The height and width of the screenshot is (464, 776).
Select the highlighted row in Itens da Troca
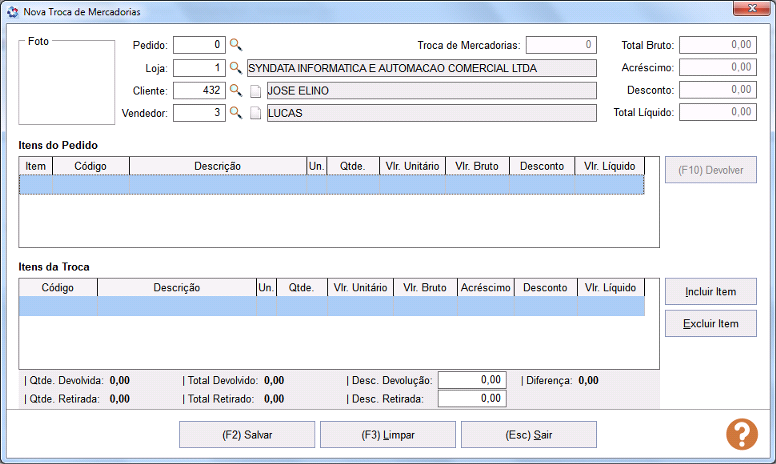[x=332, y=306]
